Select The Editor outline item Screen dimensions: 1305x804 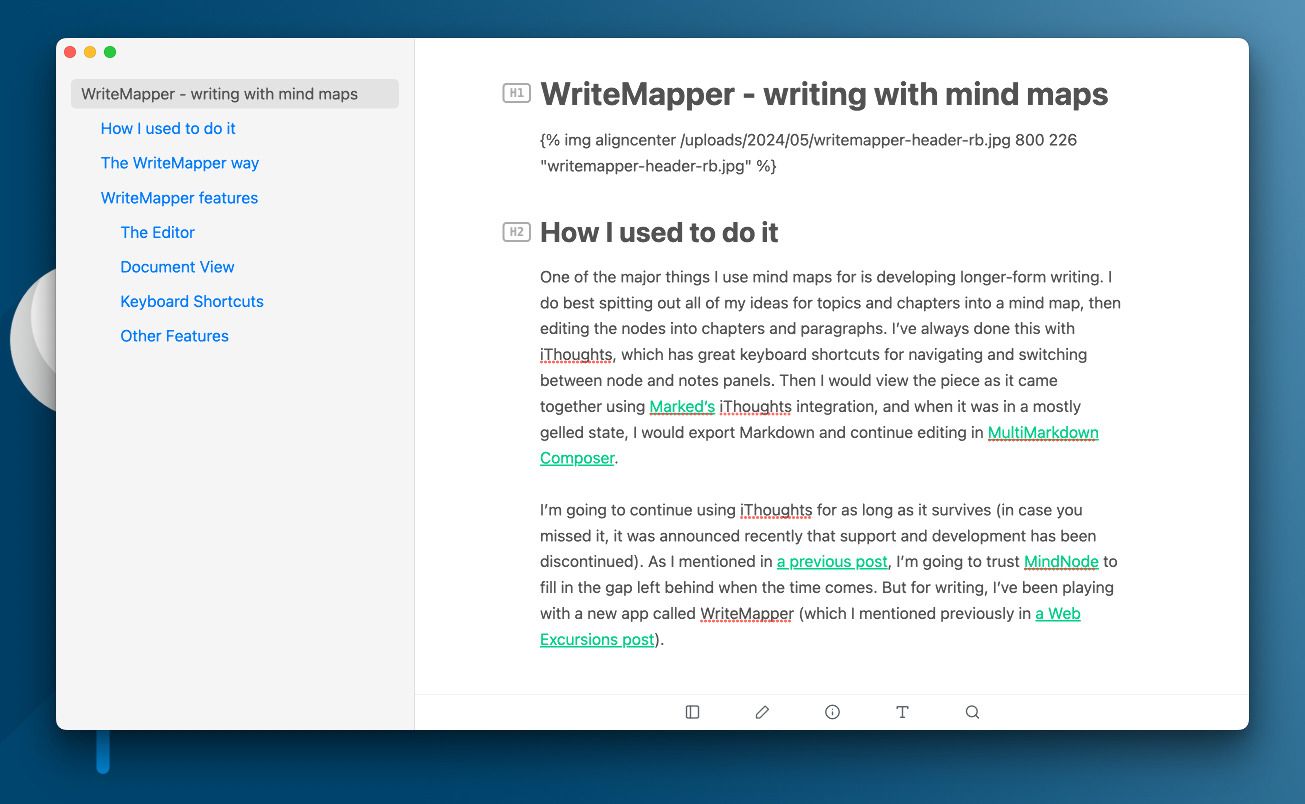156,232
